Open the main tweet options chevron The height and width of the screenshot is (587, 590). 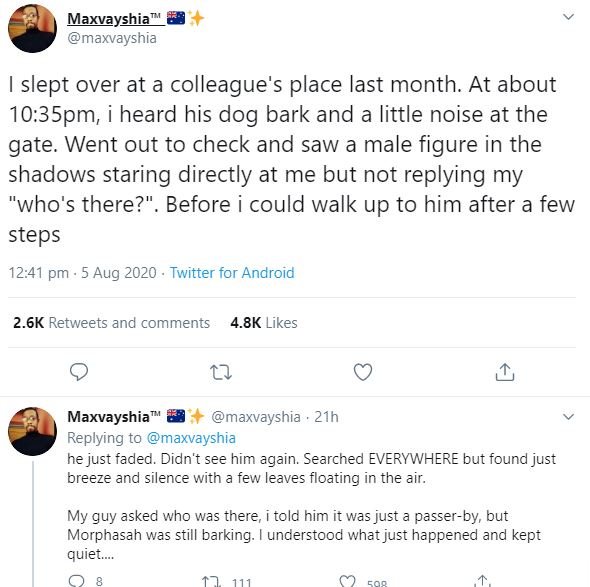click(x=568, y=17)
